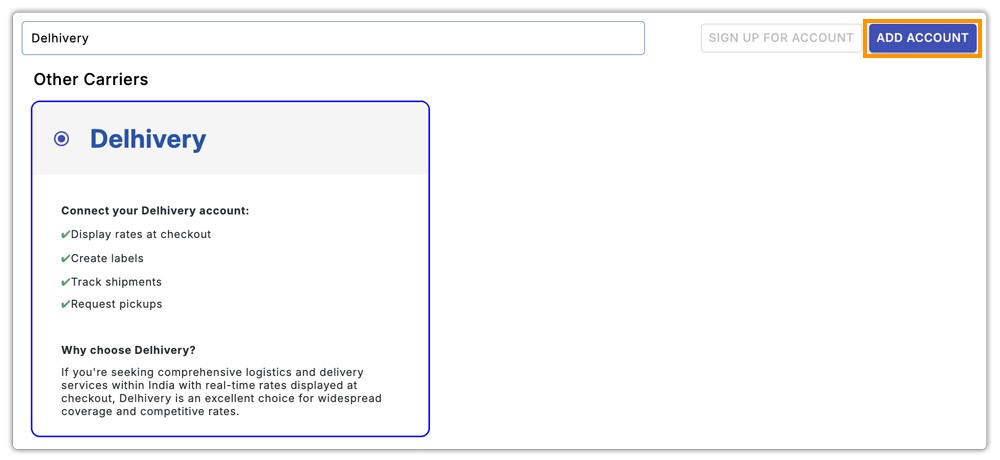Click the green checkmark beside Request pickups
The image size is (1000, 460).
(x=65, y=304)
